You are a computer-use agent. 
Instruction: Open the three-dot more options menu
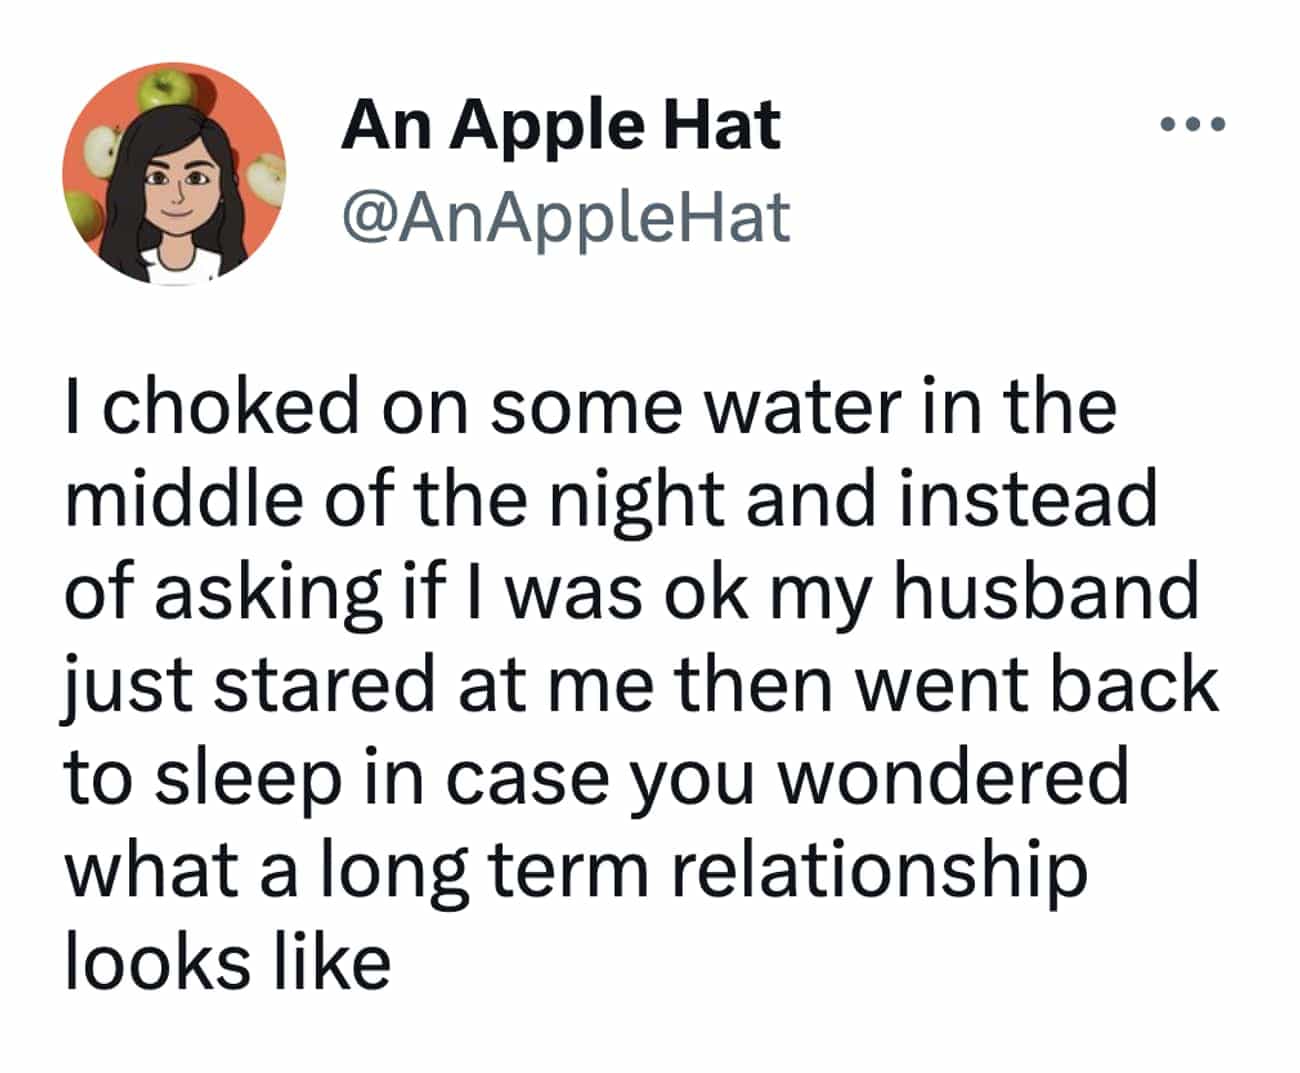1190,125
